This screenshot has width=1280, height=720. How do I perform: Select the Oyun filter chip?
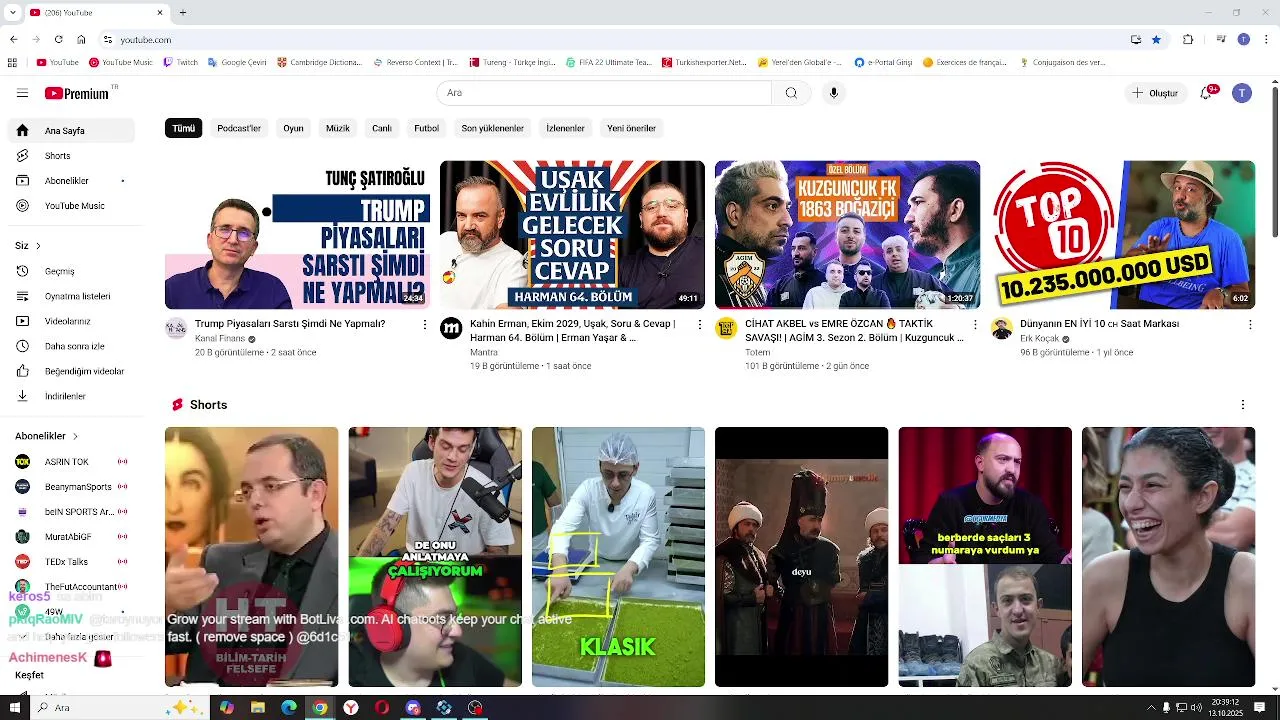click(x=293, y=128)
